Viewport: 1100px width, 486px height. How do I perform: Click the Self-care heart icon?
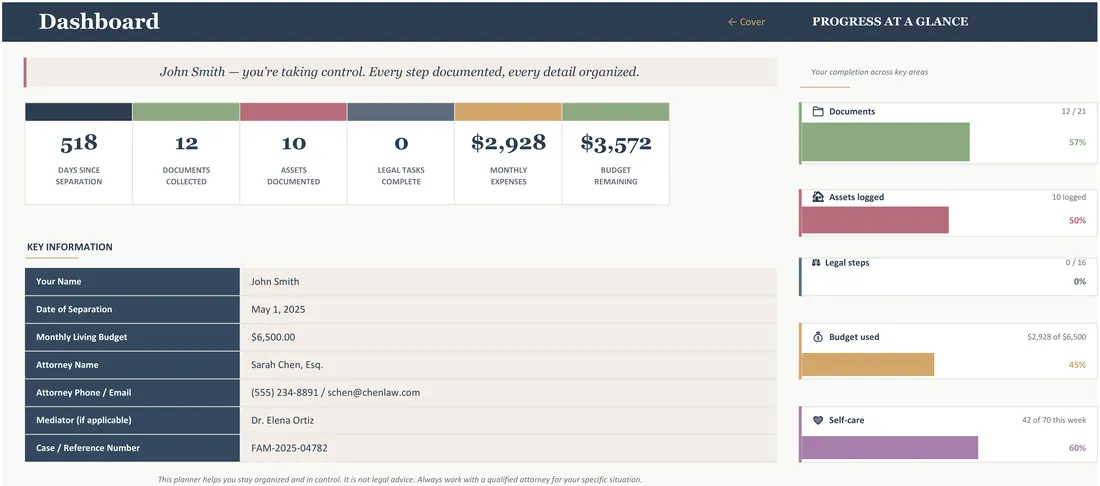(x=817, y=420)
